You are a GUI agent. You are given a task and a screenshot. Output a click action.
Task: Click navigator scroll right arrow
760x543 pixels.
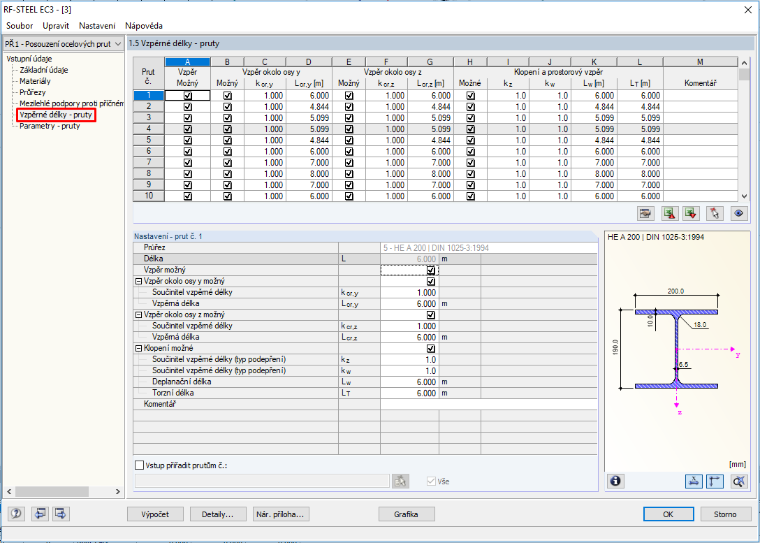[118, 492]
